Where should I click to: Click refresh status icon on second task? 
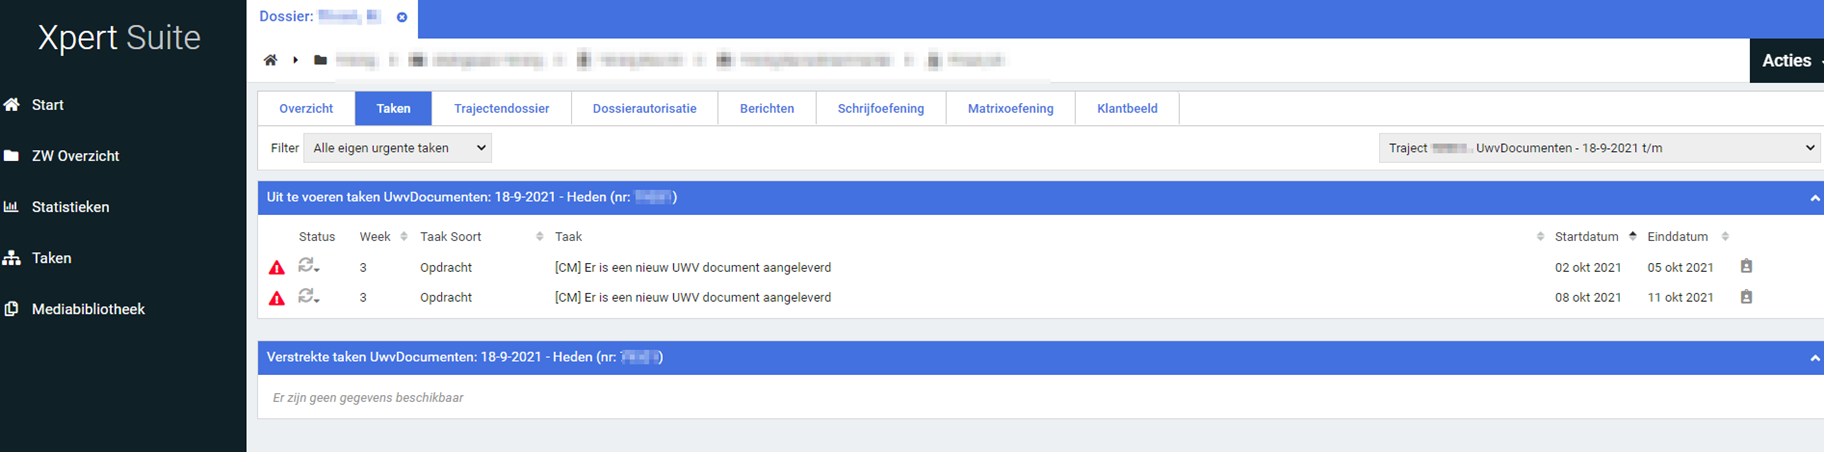pyautogui.click(x=308, y=297)
